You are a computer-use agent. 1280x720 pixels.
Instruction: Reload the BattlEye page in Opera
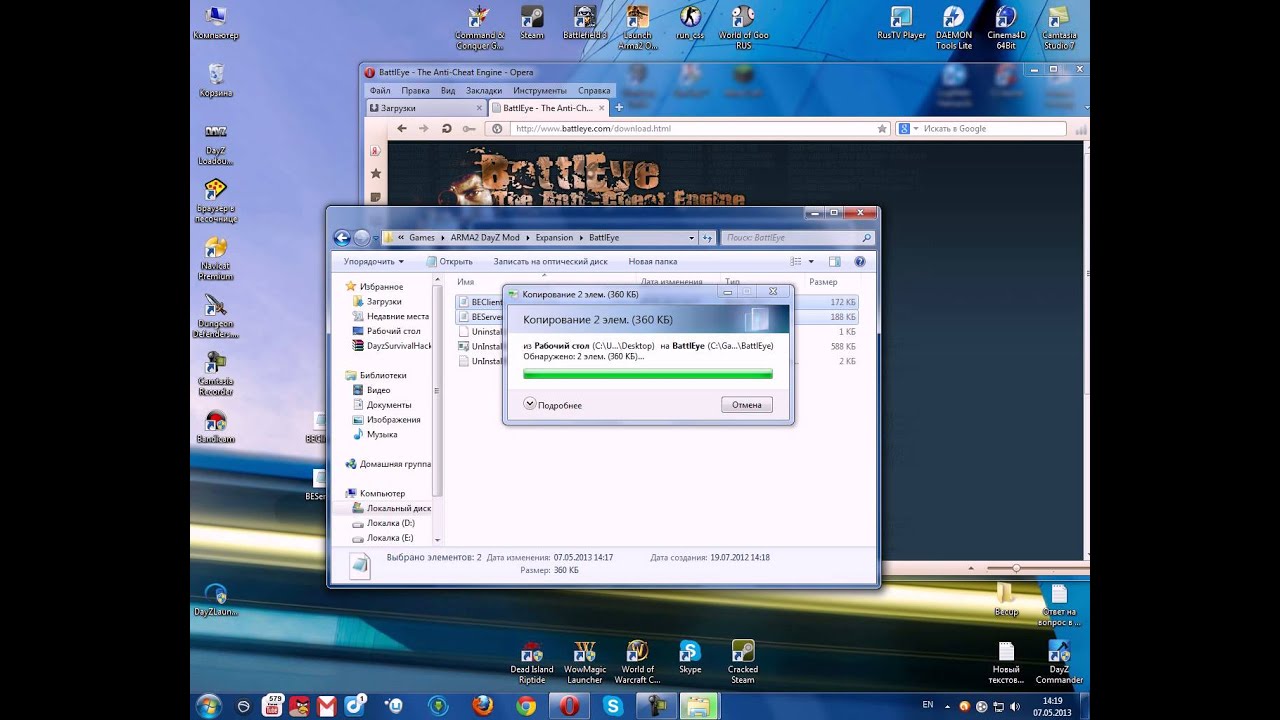click(x=446, y=129)
